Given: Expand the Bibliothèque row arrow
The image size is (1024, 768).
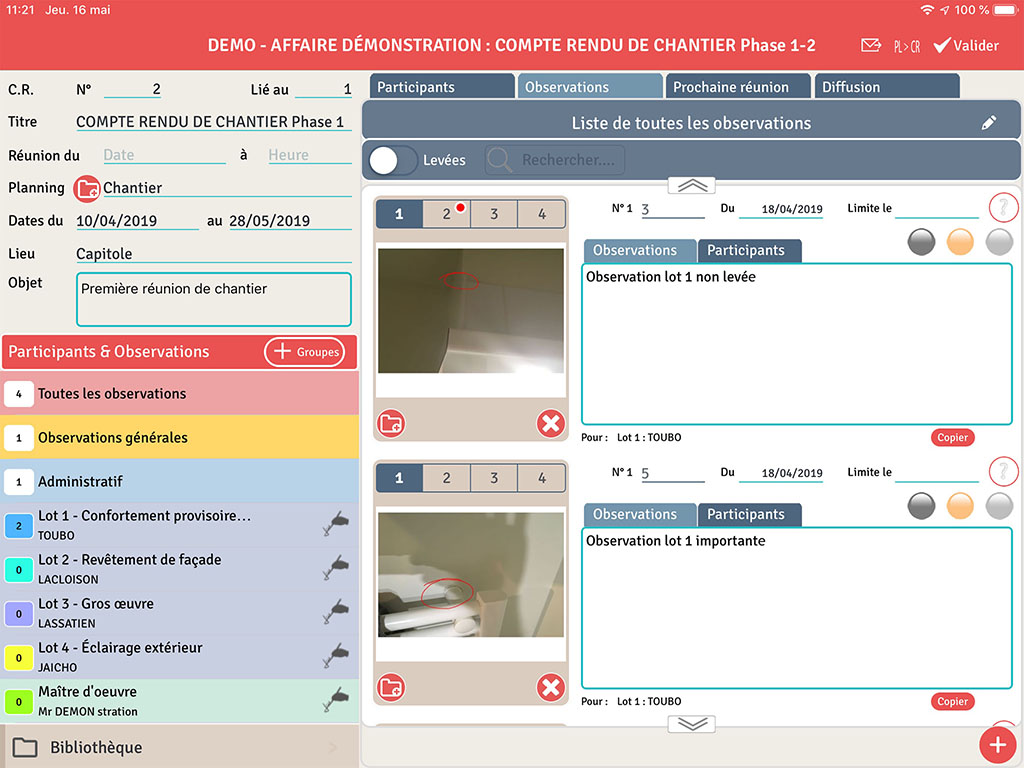Looking at the screenshot, I should pos(333,747).
